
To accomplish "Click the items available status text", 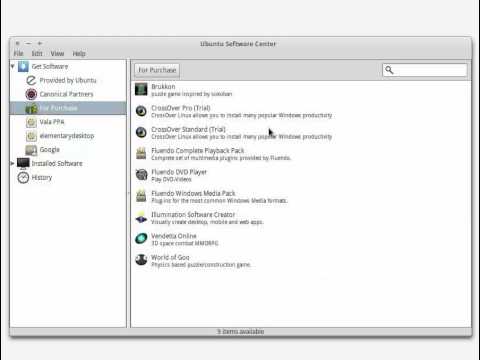I will click(241, 331).
